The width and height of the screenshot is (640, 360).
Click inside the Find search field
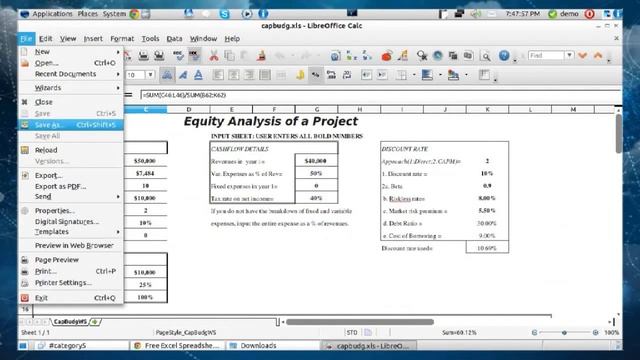[x=546, y=55]
